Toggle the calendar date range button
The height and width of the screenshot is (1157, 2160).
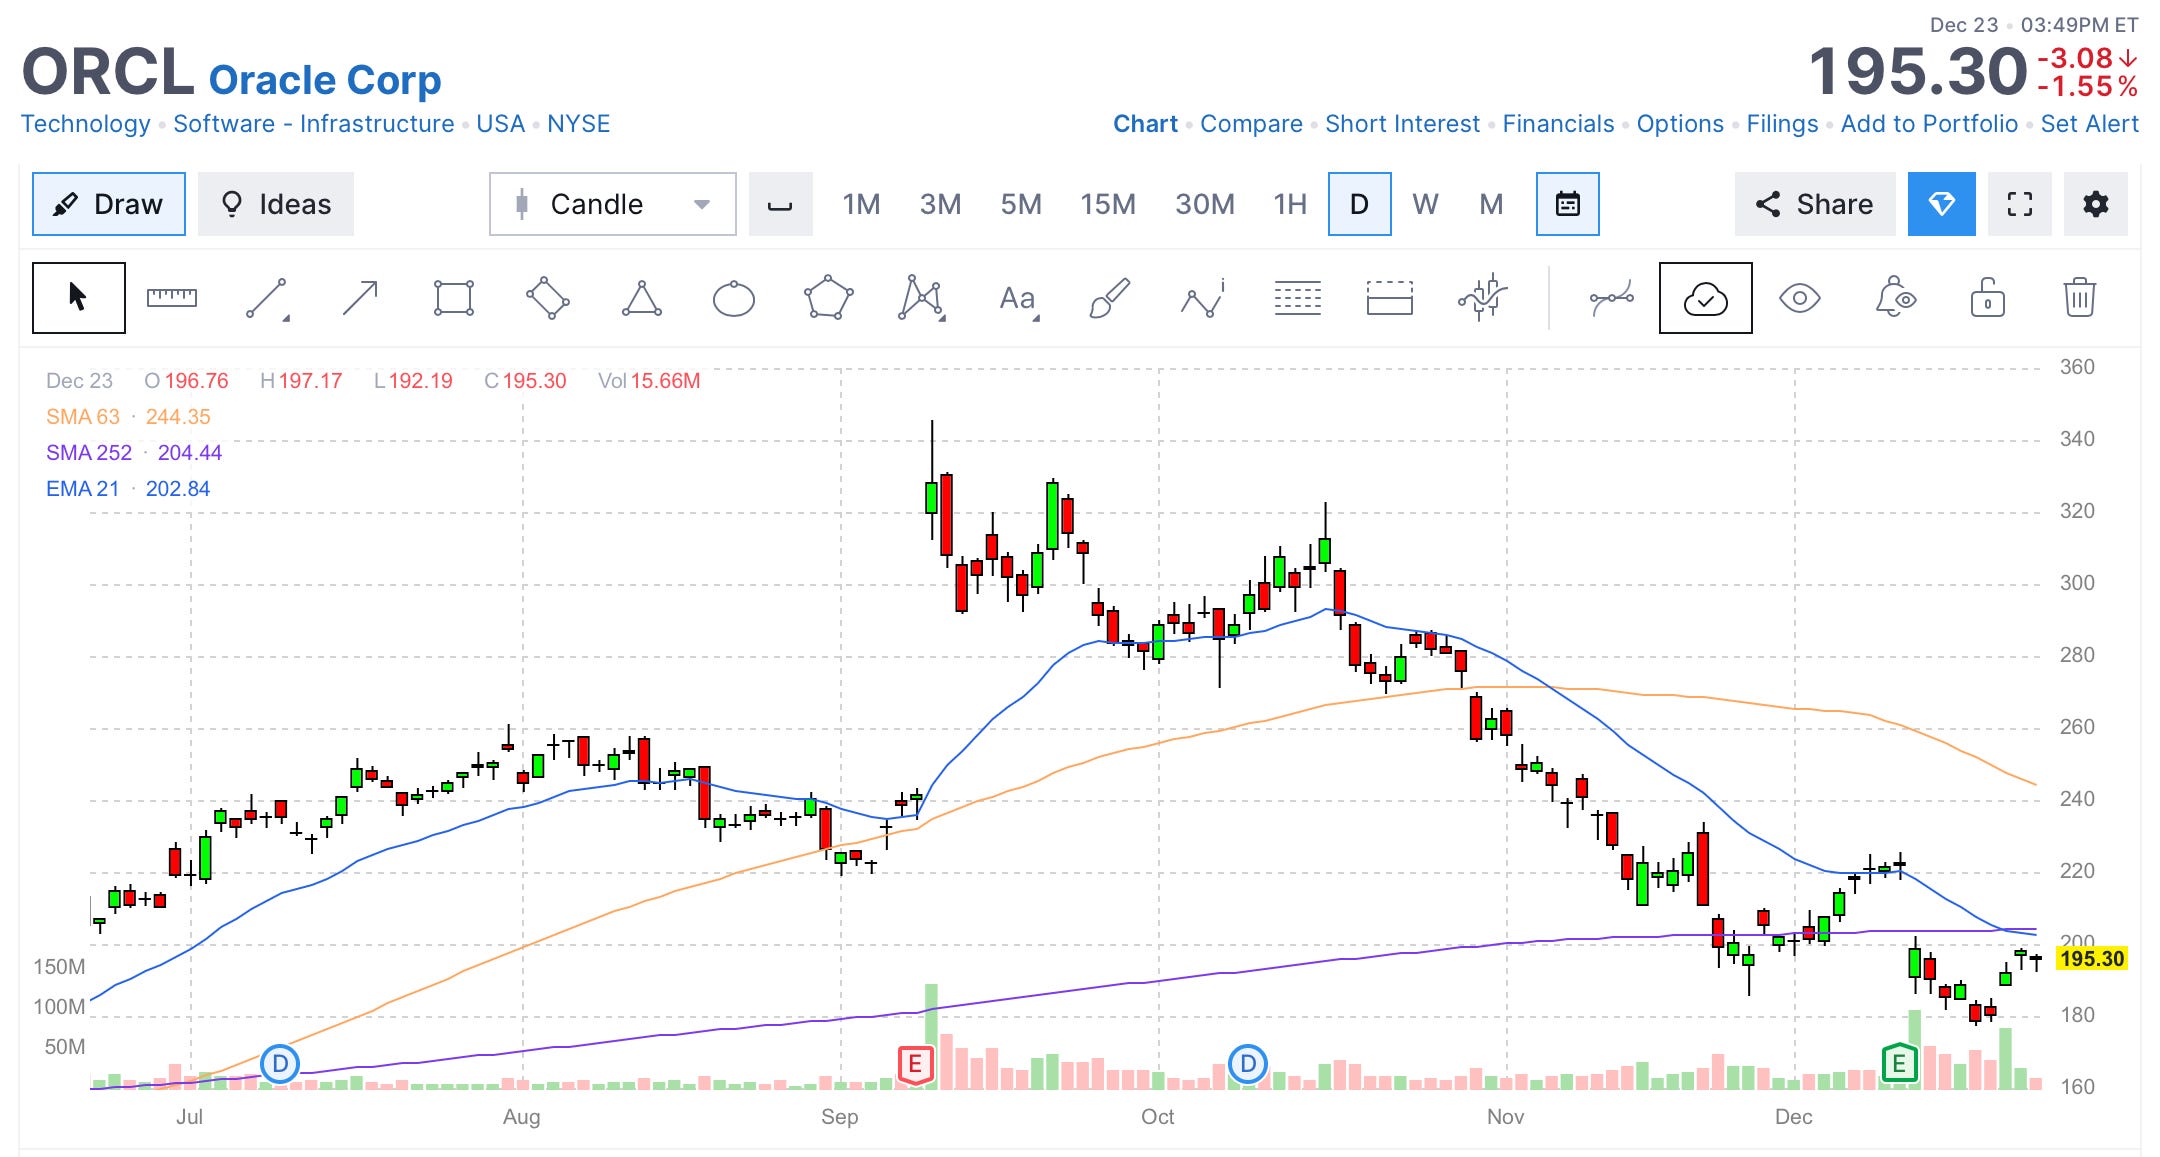point(1567,204)
